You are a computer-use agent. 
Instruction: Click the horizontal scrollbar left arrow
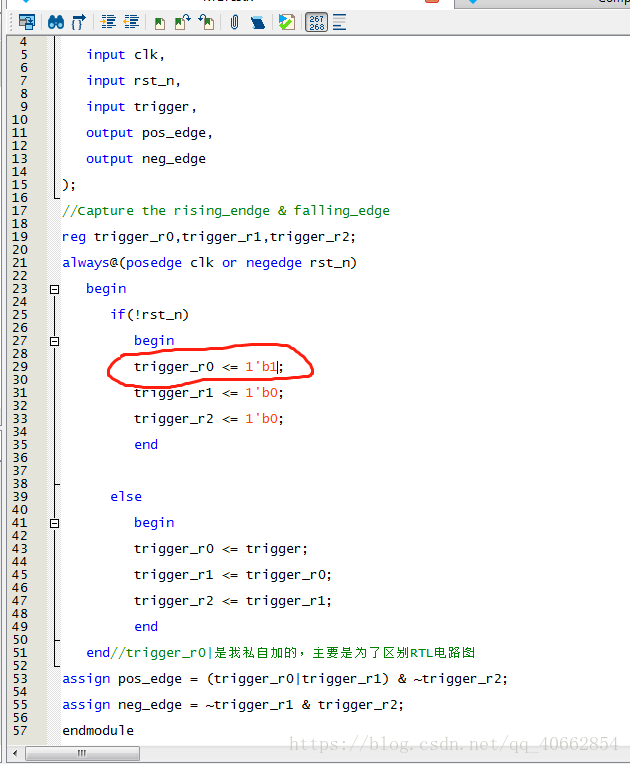click(16, 753)
